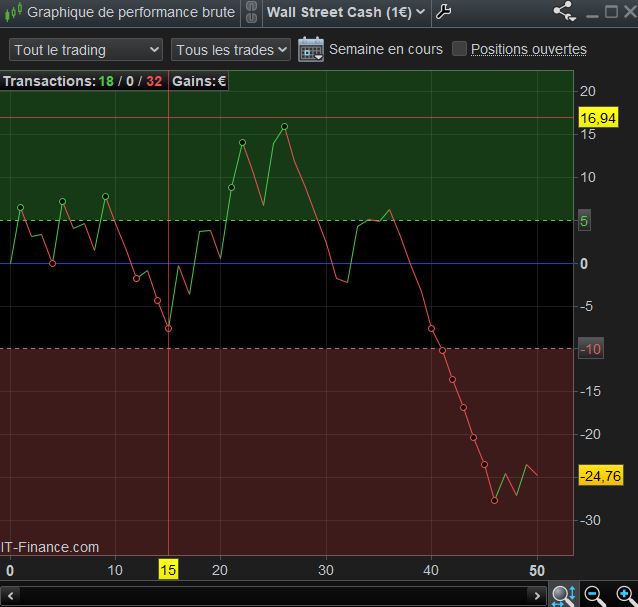Screen dimensions: 638x607
Task: Click the horizontal scrollbar track
Action: click(x=274, y=596)
